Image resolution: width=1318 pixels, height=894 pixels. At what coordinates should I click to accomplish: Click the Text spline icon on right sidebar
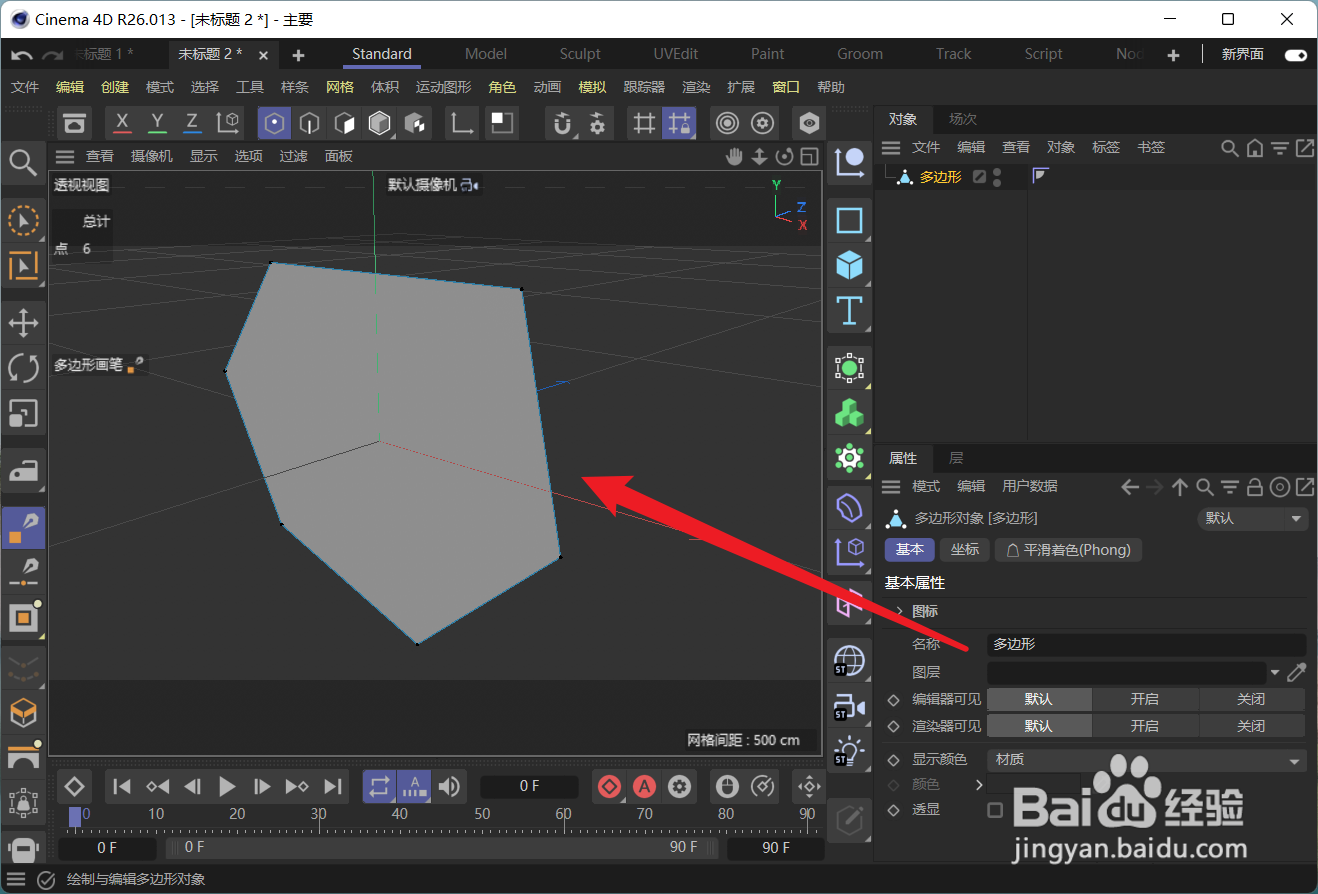click(x=849, y=311)
